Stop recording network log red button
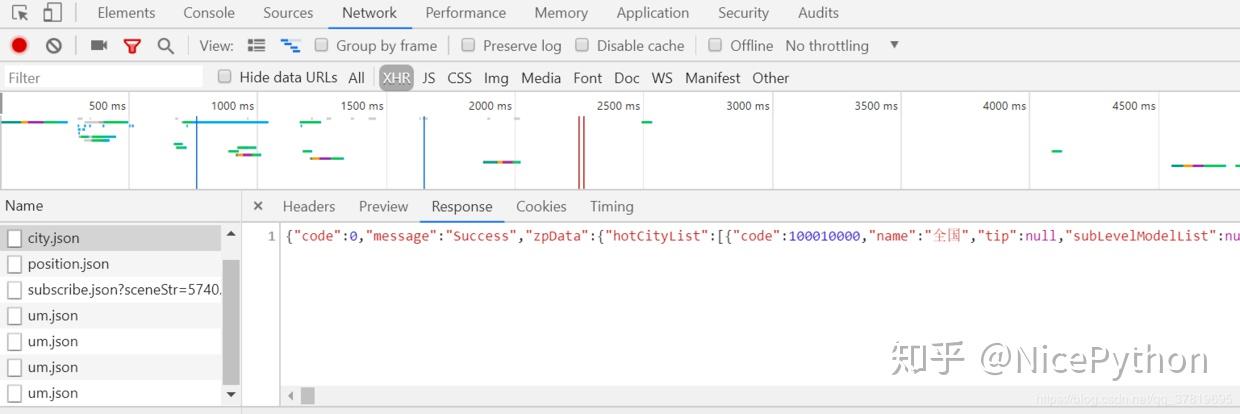The width and height of the screenshot is (1240, 414). point(20,45)
